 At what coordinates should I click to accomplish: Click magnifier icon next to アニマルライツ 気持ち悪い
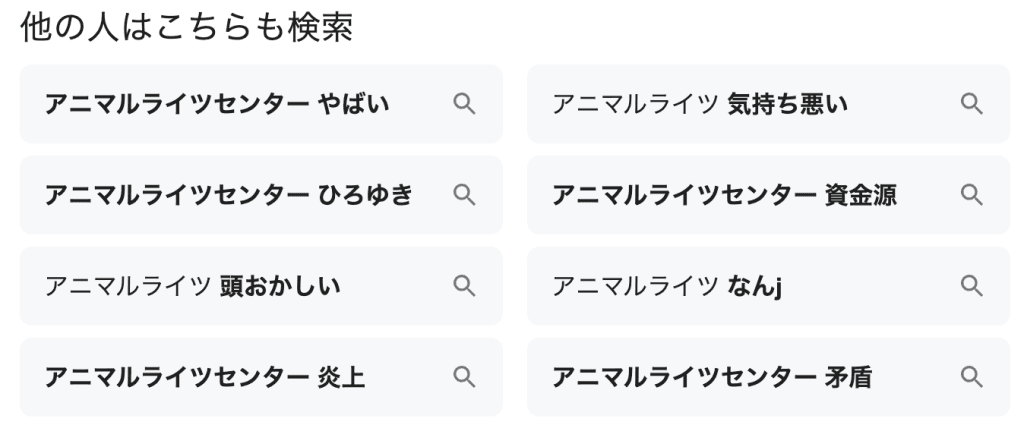(971, 104)
